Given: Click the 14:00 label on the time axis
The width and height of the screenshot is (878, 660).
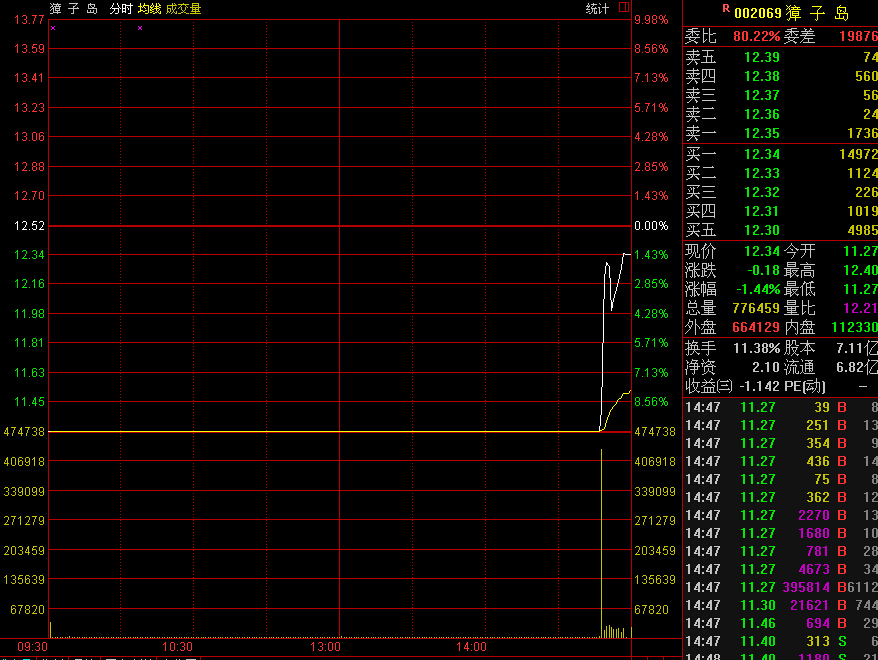Looking at the screenshot, I should pyautogui.click(x=471, y=647).
